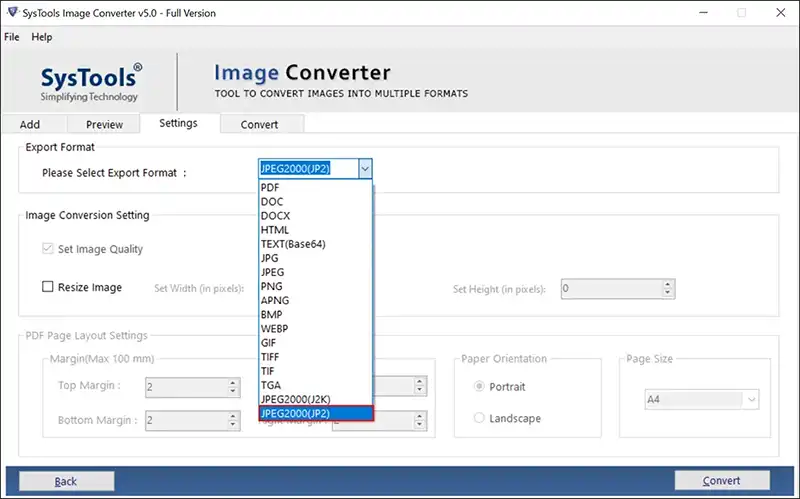Choose GIF from the export format list
800x499 pixels.
coord(315,343)
